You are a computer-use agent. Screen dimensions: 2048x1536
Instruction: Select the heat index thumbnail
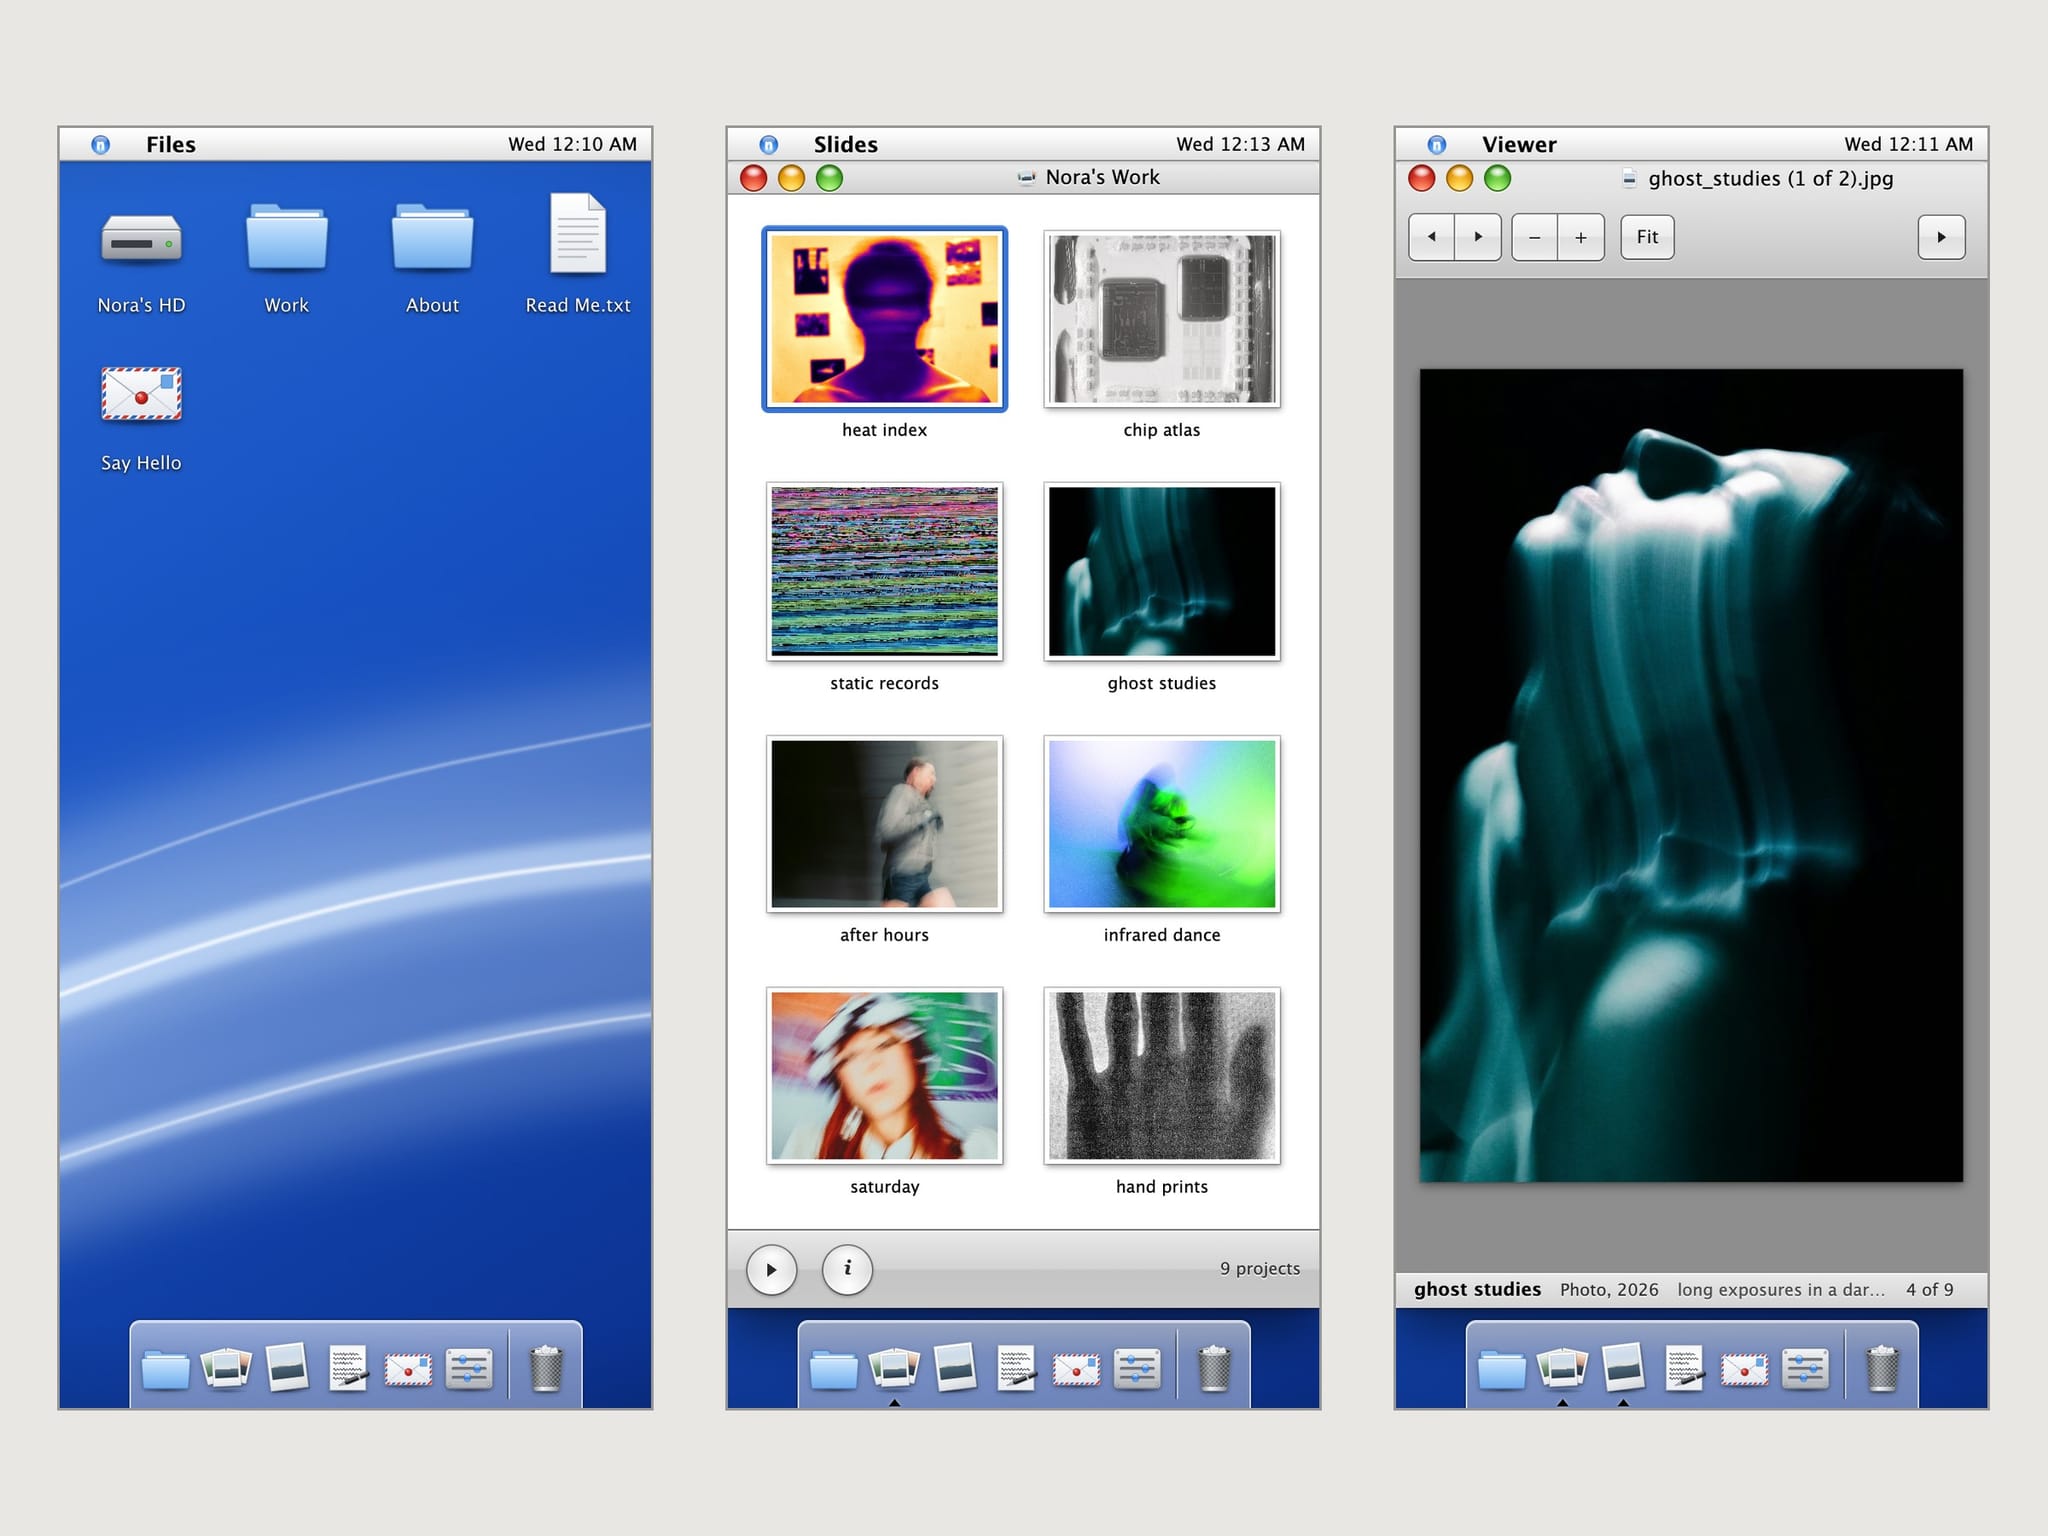click(884, 319)
